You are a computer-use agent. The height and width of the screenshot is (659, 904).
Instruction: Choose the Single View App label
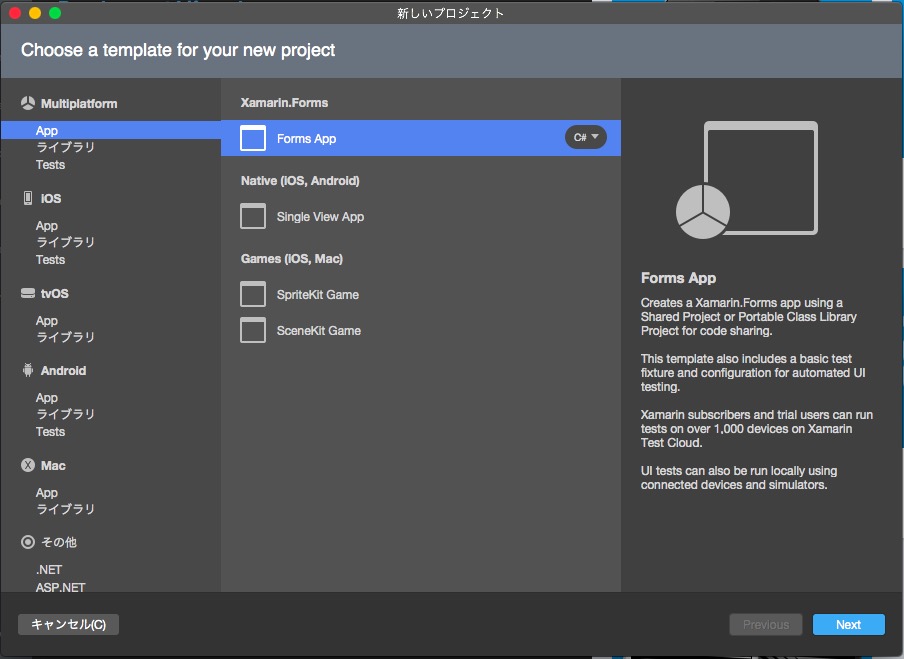(320, 217)
